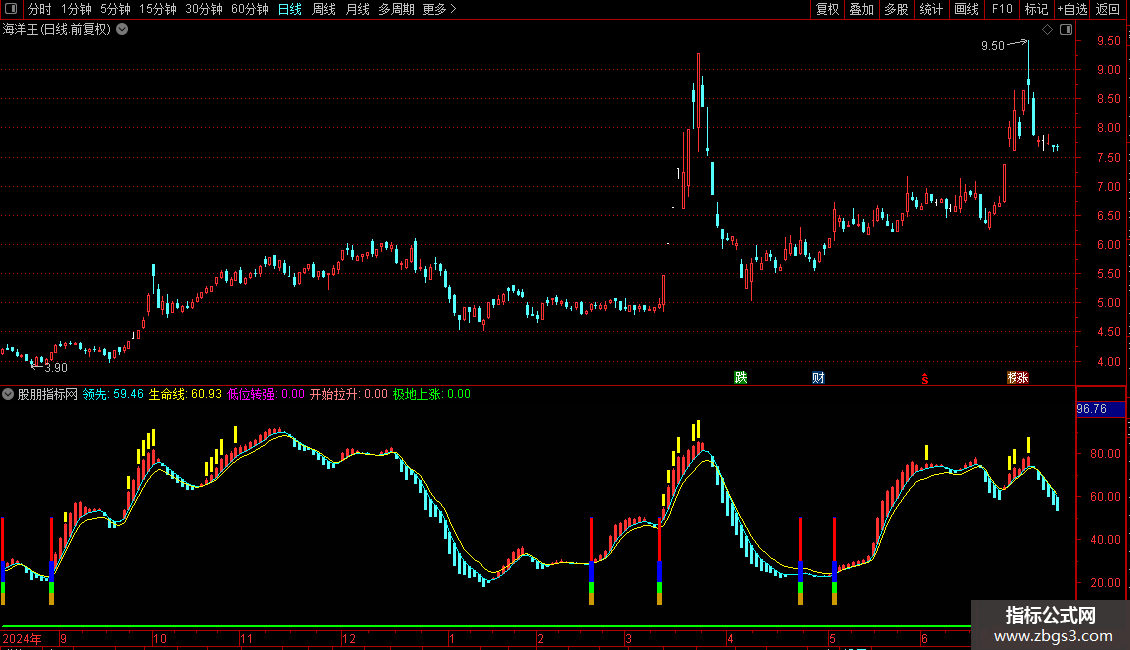
Task: Open F10 company information
Action: point(1002,9)
